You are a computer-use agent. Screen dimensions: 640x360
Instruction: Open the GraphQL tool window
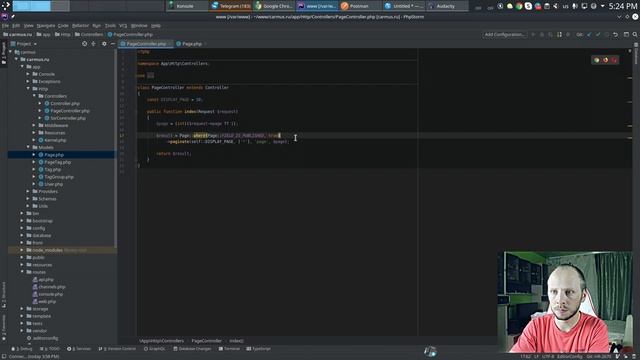[155, 349]
